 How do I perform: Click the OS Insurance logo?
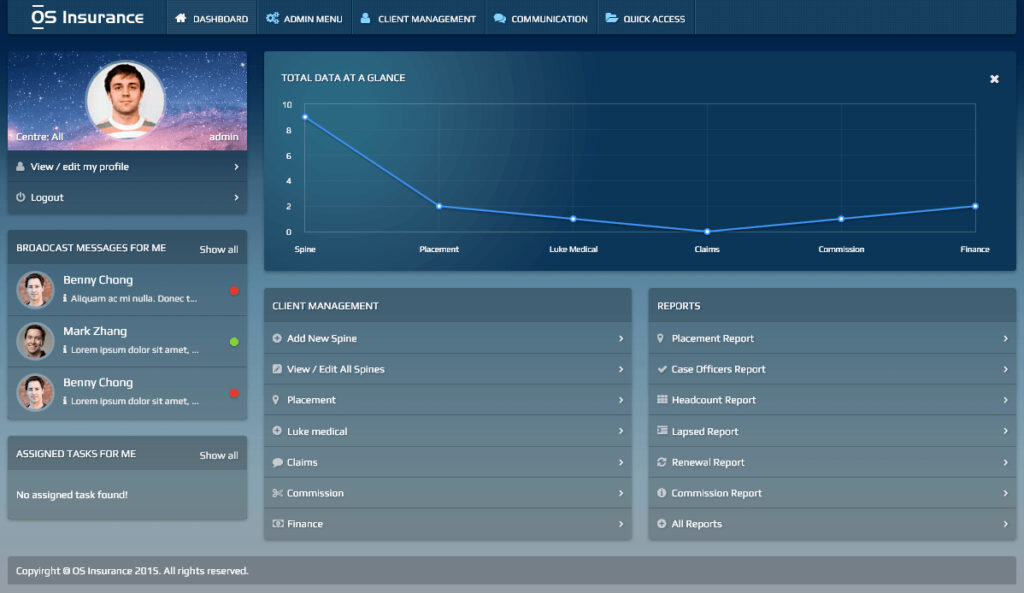[88, 17]
